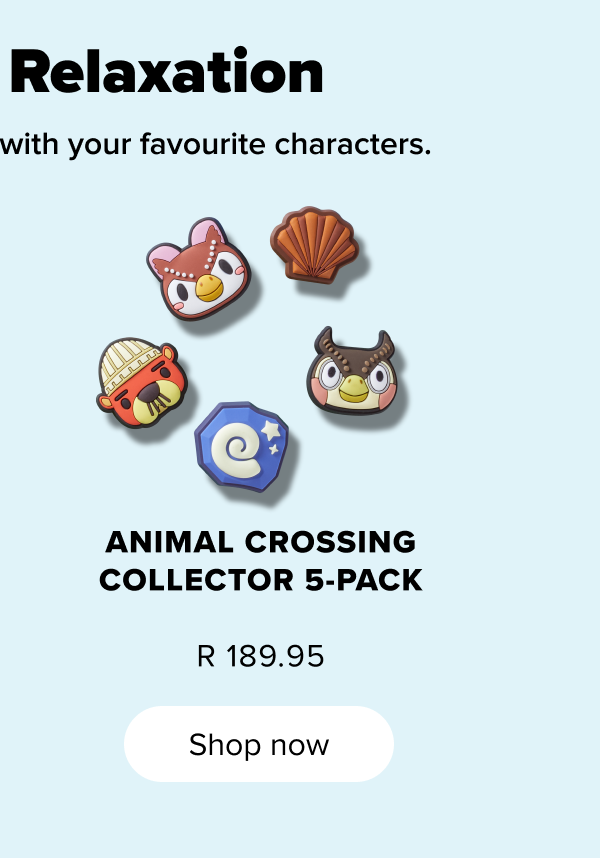Click the pink Celeste owl charm

198,270
